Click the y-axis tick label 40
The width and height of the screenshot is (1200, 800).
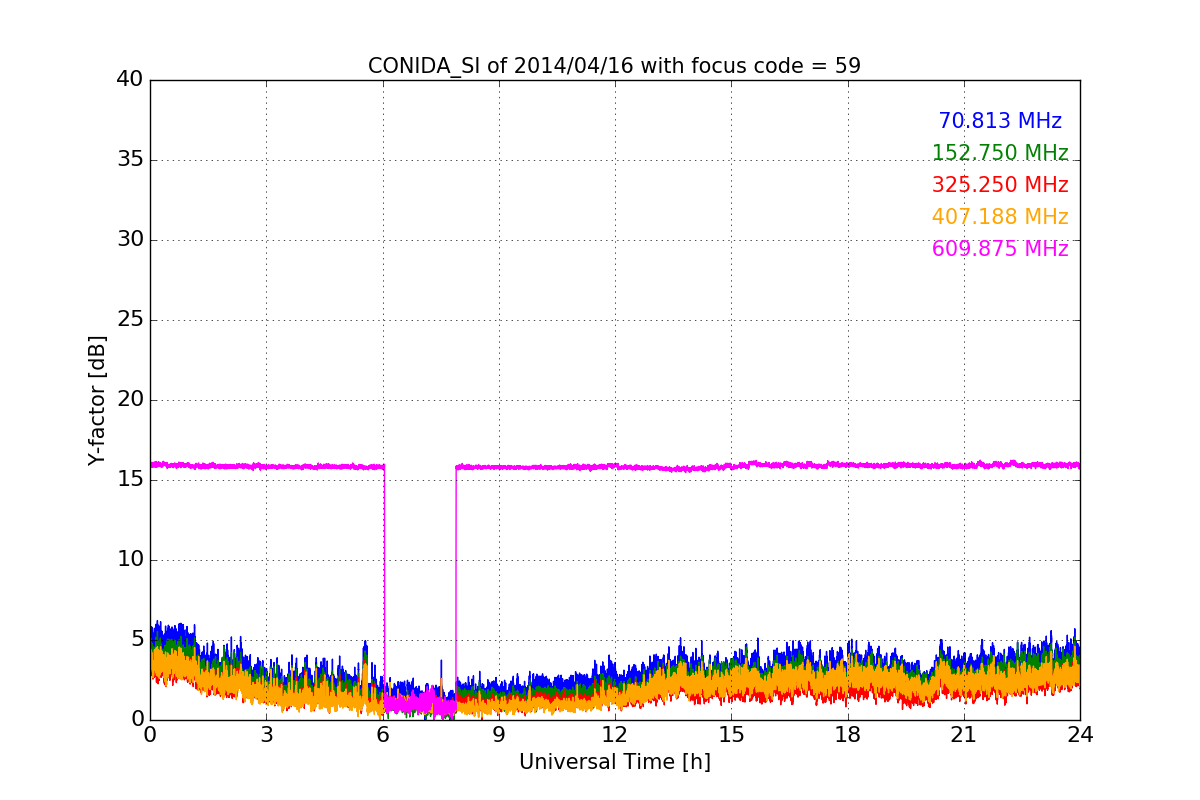point(130,80)
